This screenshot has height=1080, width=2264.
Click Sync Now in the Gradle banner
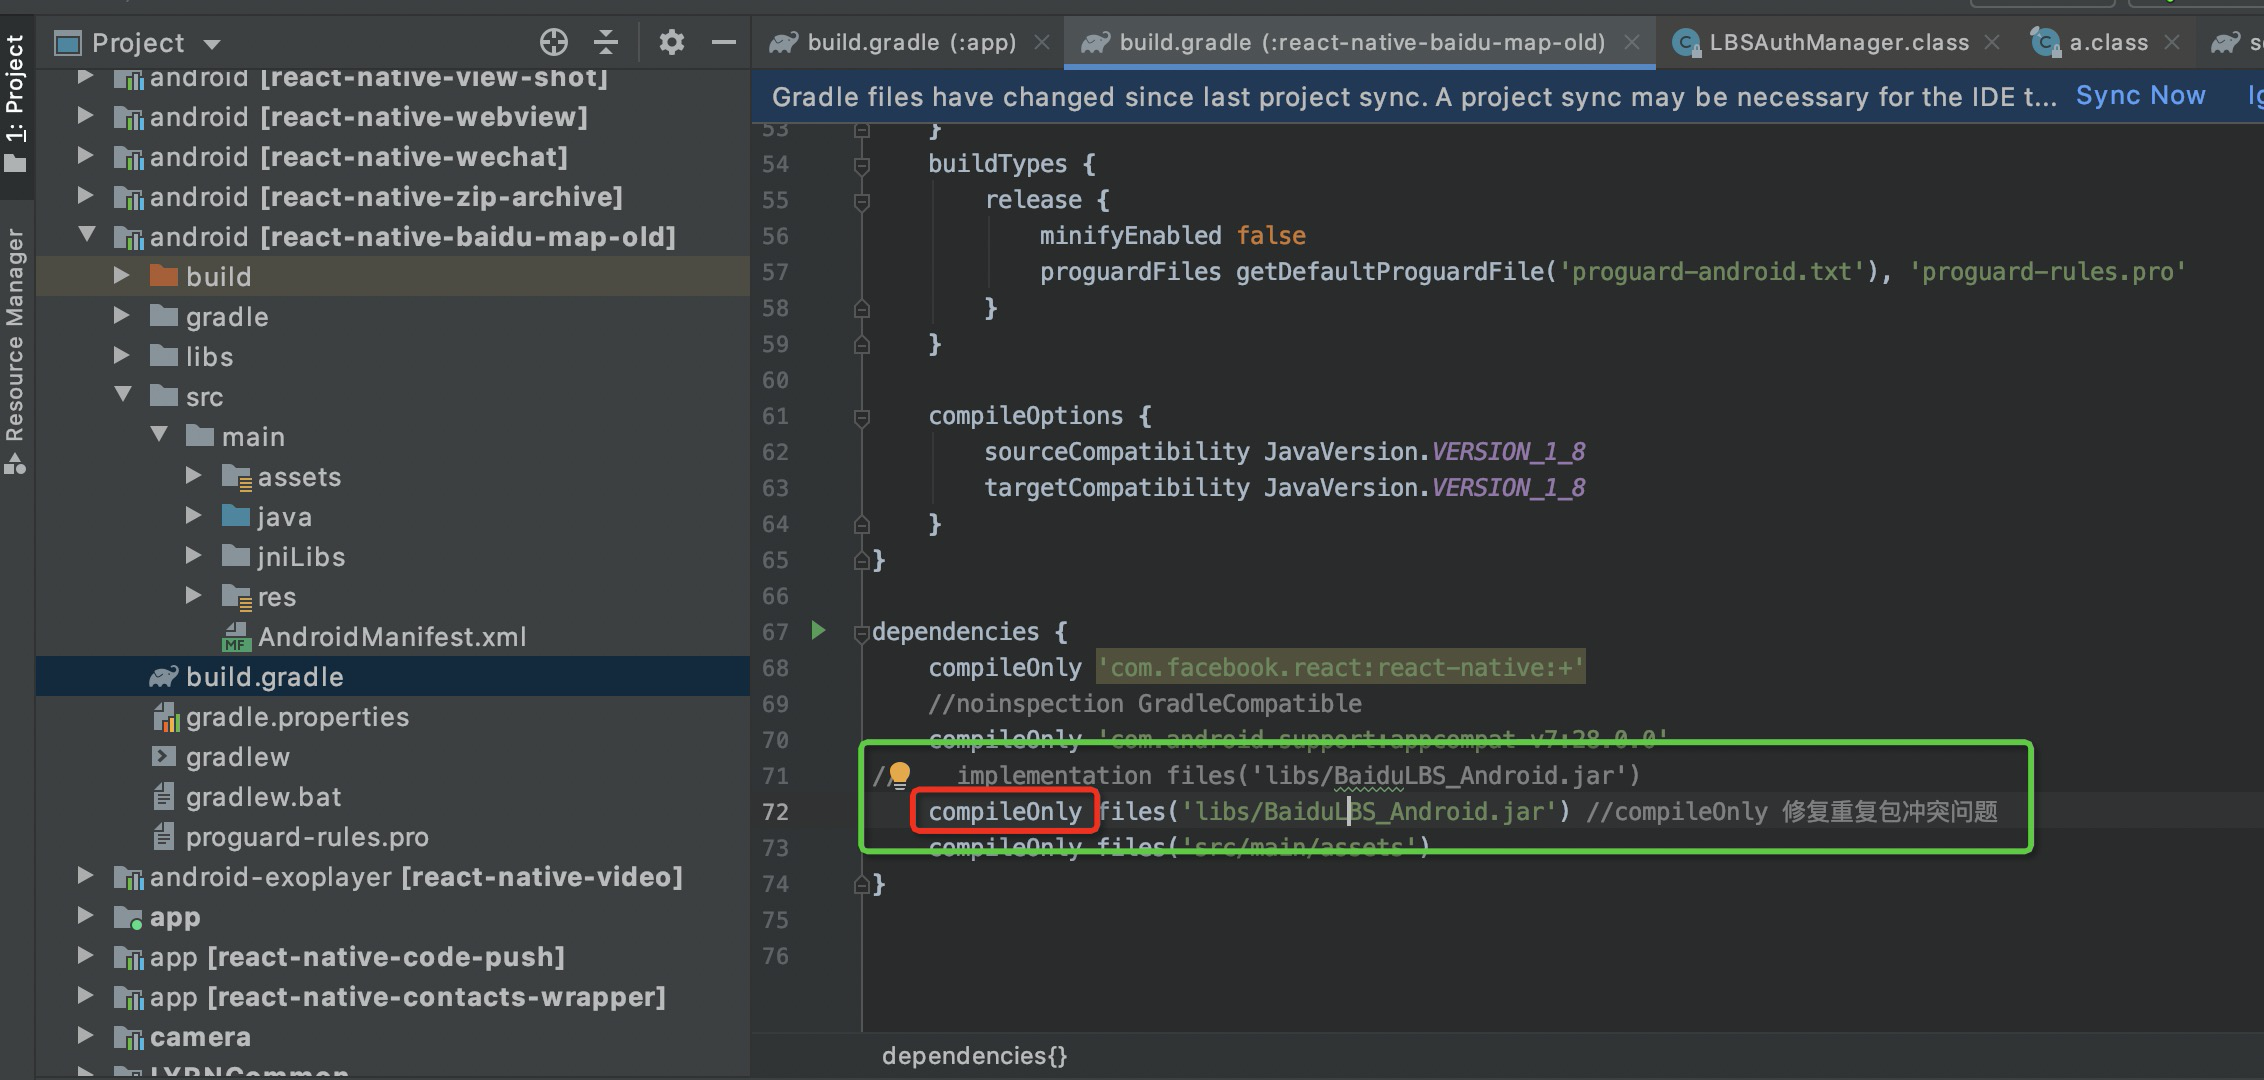2139,95
